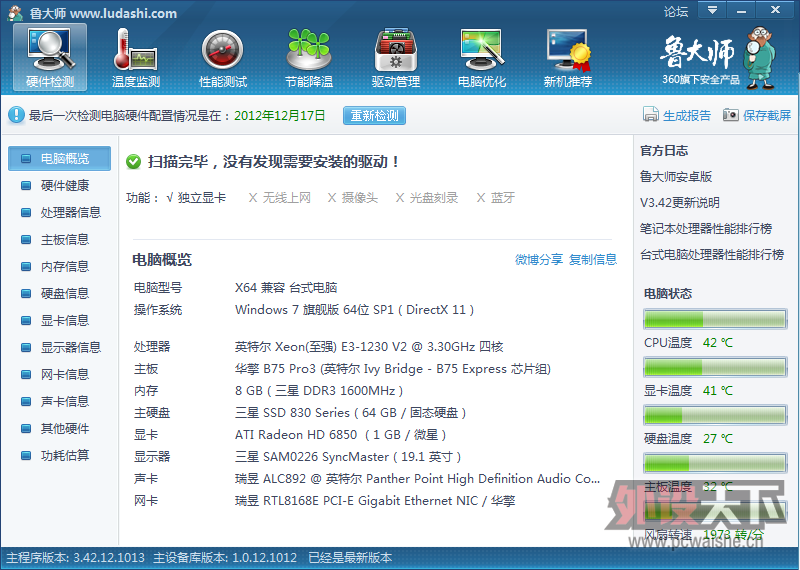This screenshot has height=570, width=800.
Task: Open the title bar dropdown menu arrow
Action: (x=712, y=10)
